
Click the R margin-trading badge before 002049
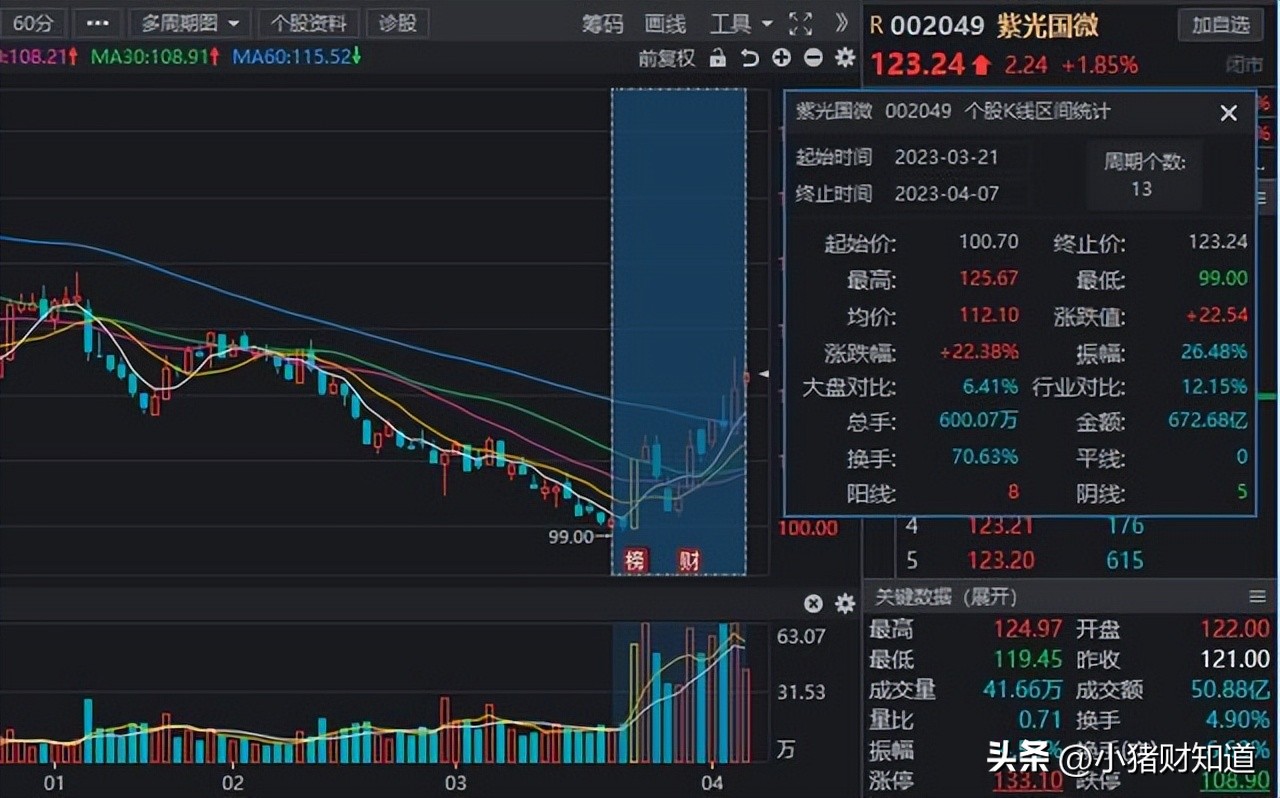(876, 25)
